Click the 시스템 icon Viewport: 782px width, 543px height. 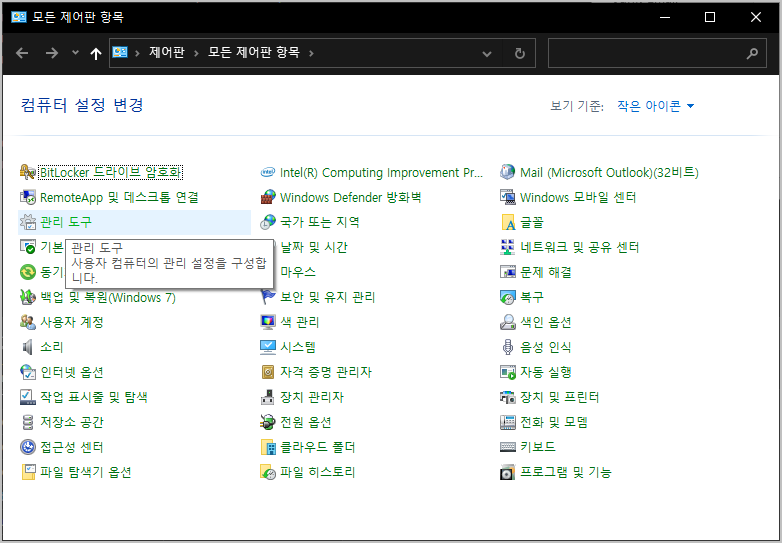point(268,347)
